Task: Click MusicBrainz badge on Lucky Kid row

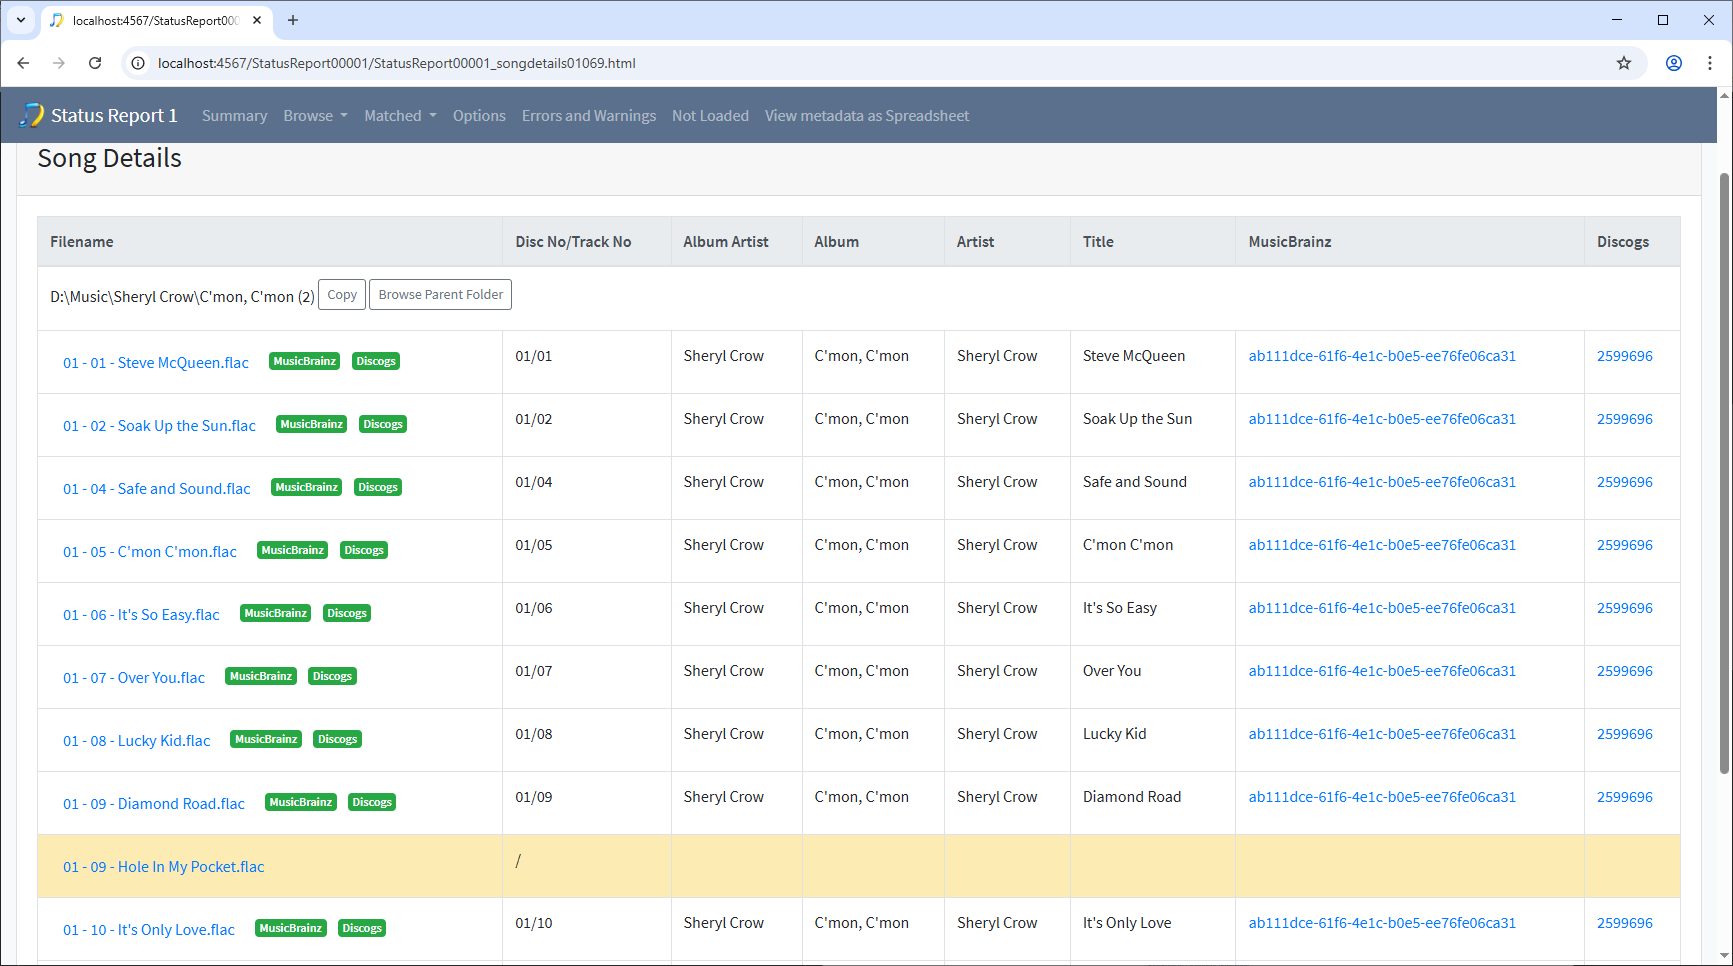Action: click(x=266, y=739)
